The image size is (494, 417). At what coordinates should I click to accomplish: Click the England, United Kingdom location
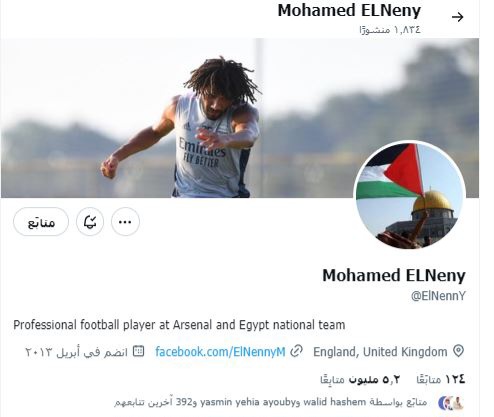380,352
